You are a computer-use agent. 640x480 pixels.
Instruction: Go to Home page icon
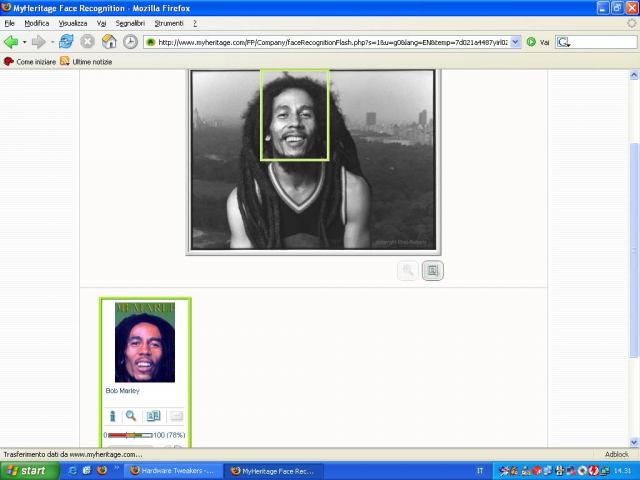coord(109,42)
